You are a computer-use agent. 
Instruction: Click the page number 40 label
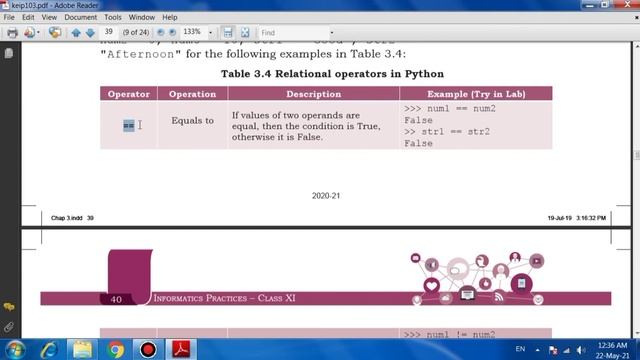click(116, 299)
